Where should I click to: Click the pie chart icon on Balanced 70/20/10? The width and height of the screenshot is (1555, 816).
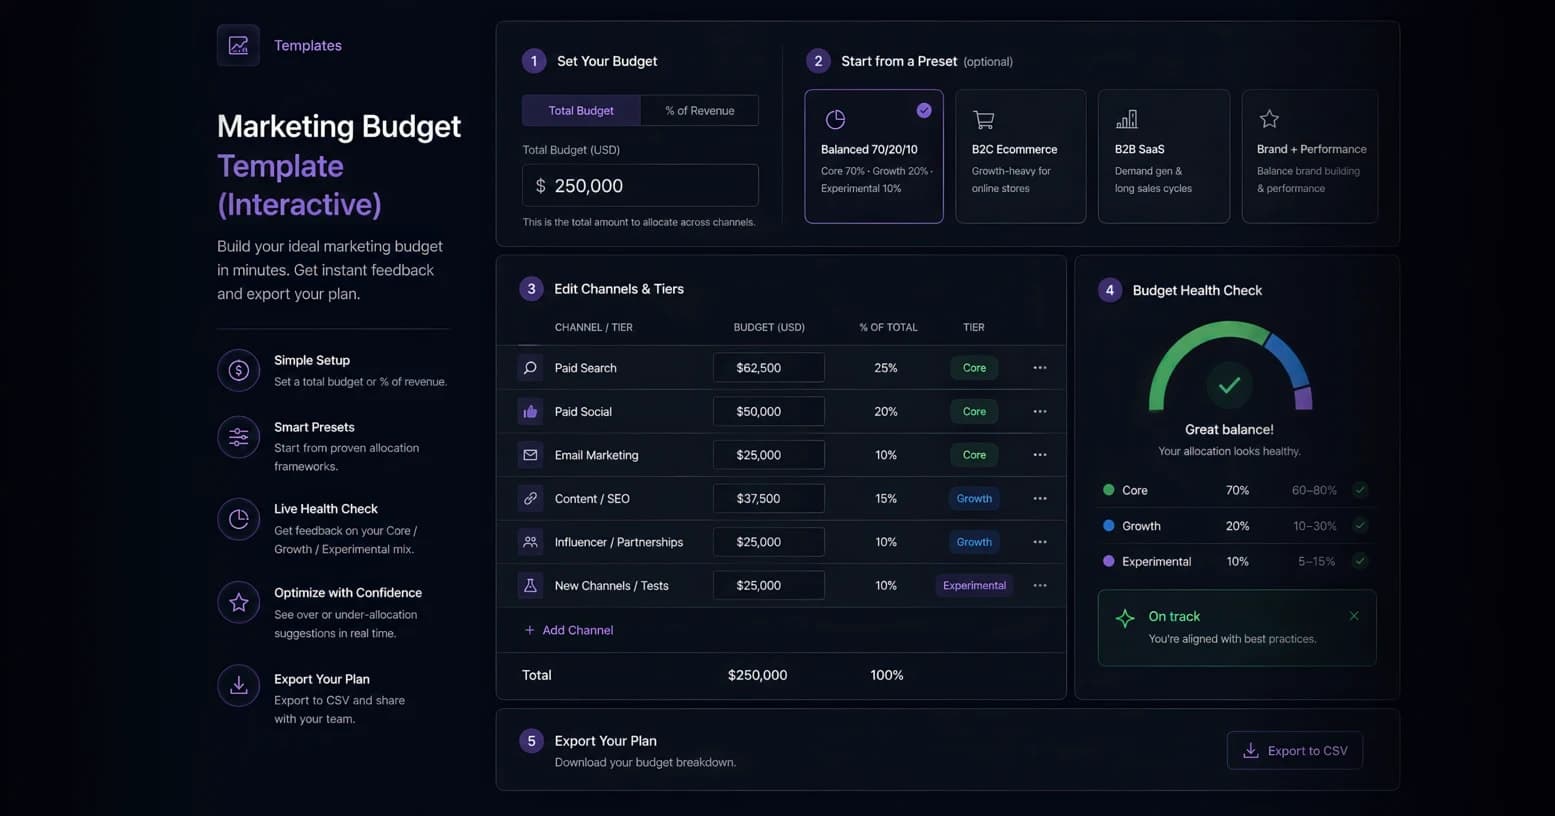click(835, 120)
